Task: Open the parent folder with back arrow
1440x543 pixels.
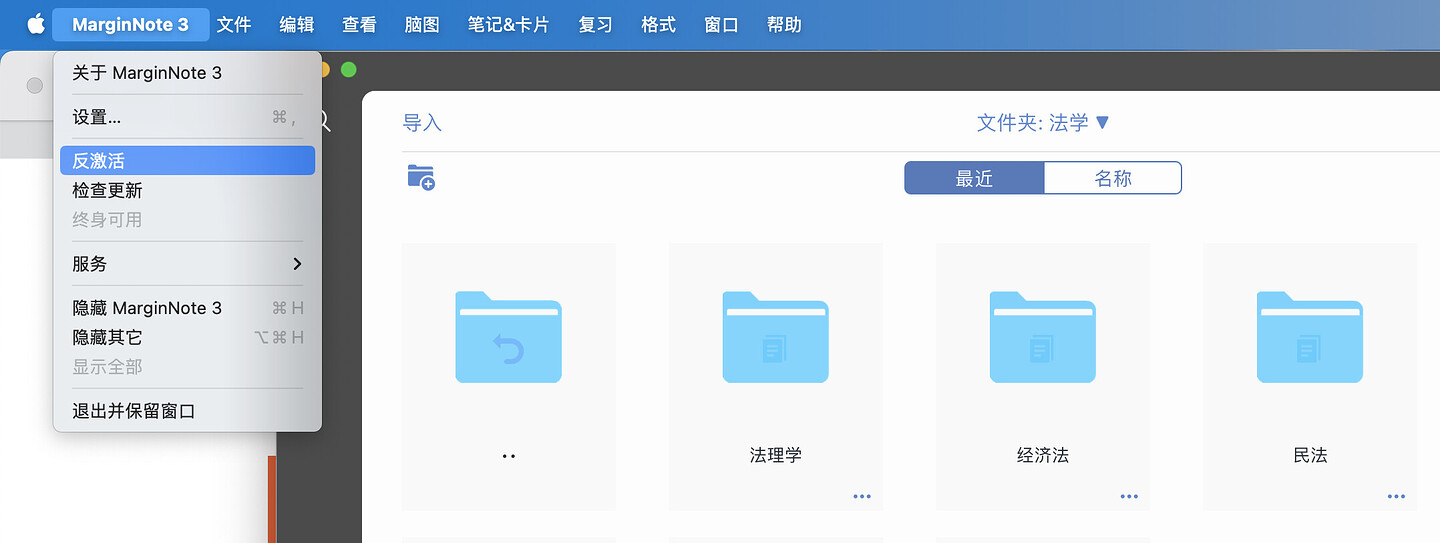Action: [508, 337]
